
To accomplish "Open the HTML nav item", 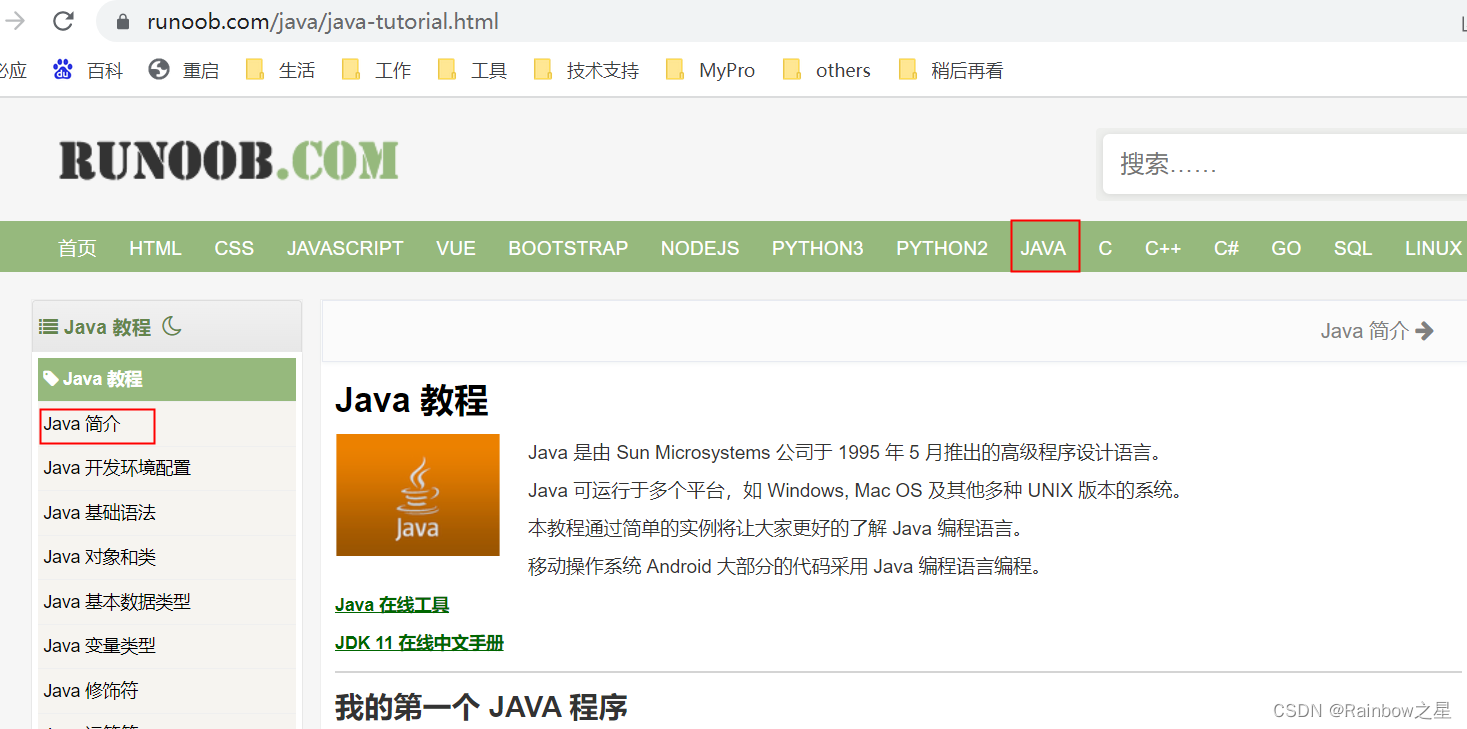I will (155, 248).
